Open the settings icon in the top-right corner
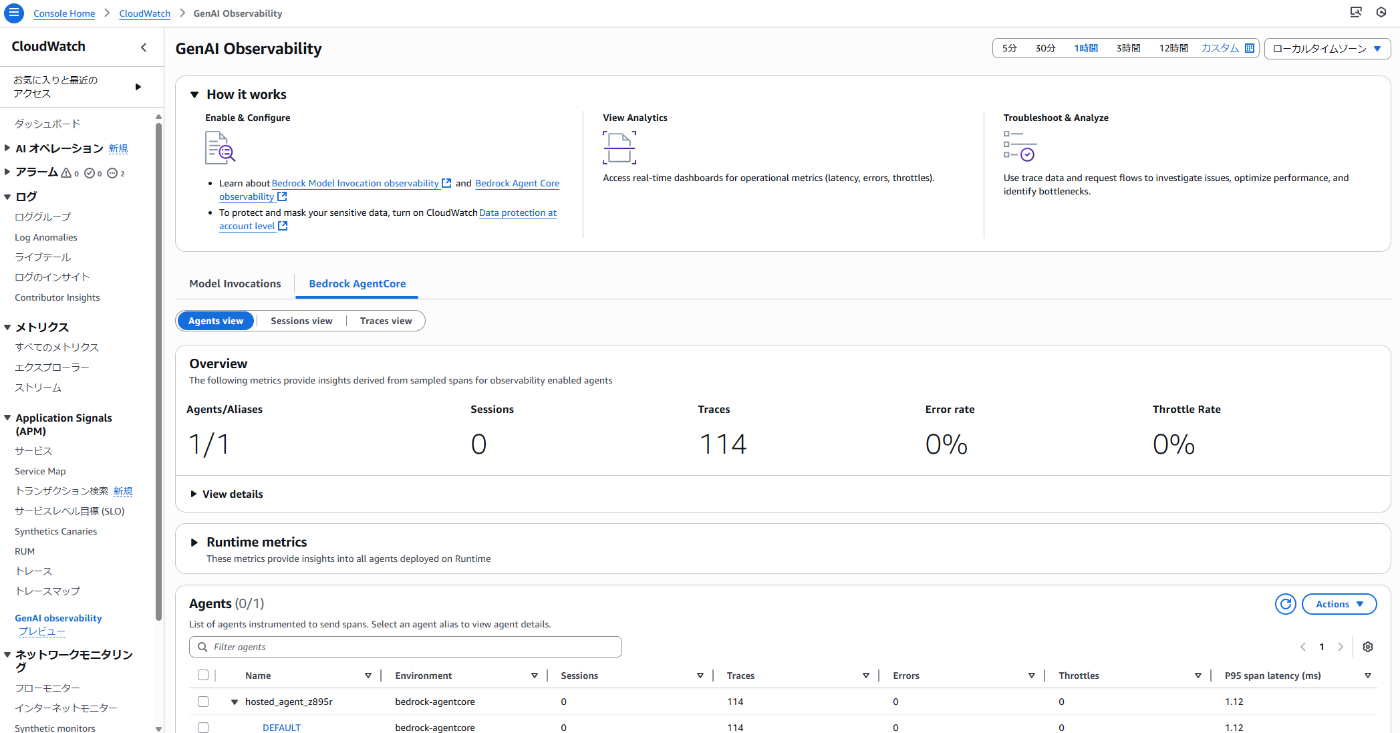Viewport: 1400px width, 733px height. pos(1382,13)
